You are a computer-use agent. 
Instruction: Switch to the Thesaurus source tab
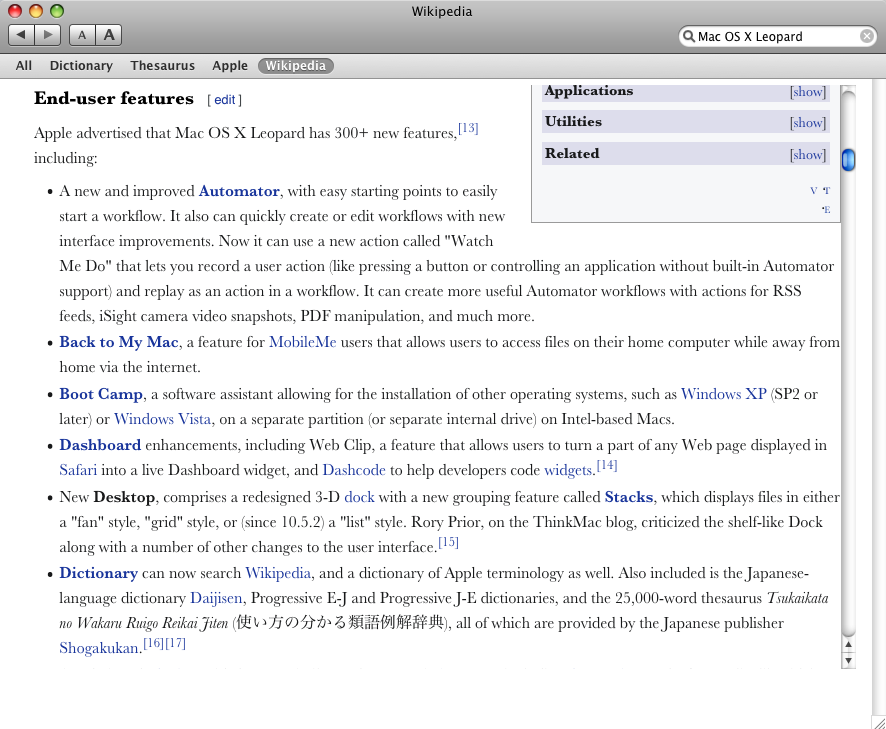pyautogui.click(x=163, y=66)
